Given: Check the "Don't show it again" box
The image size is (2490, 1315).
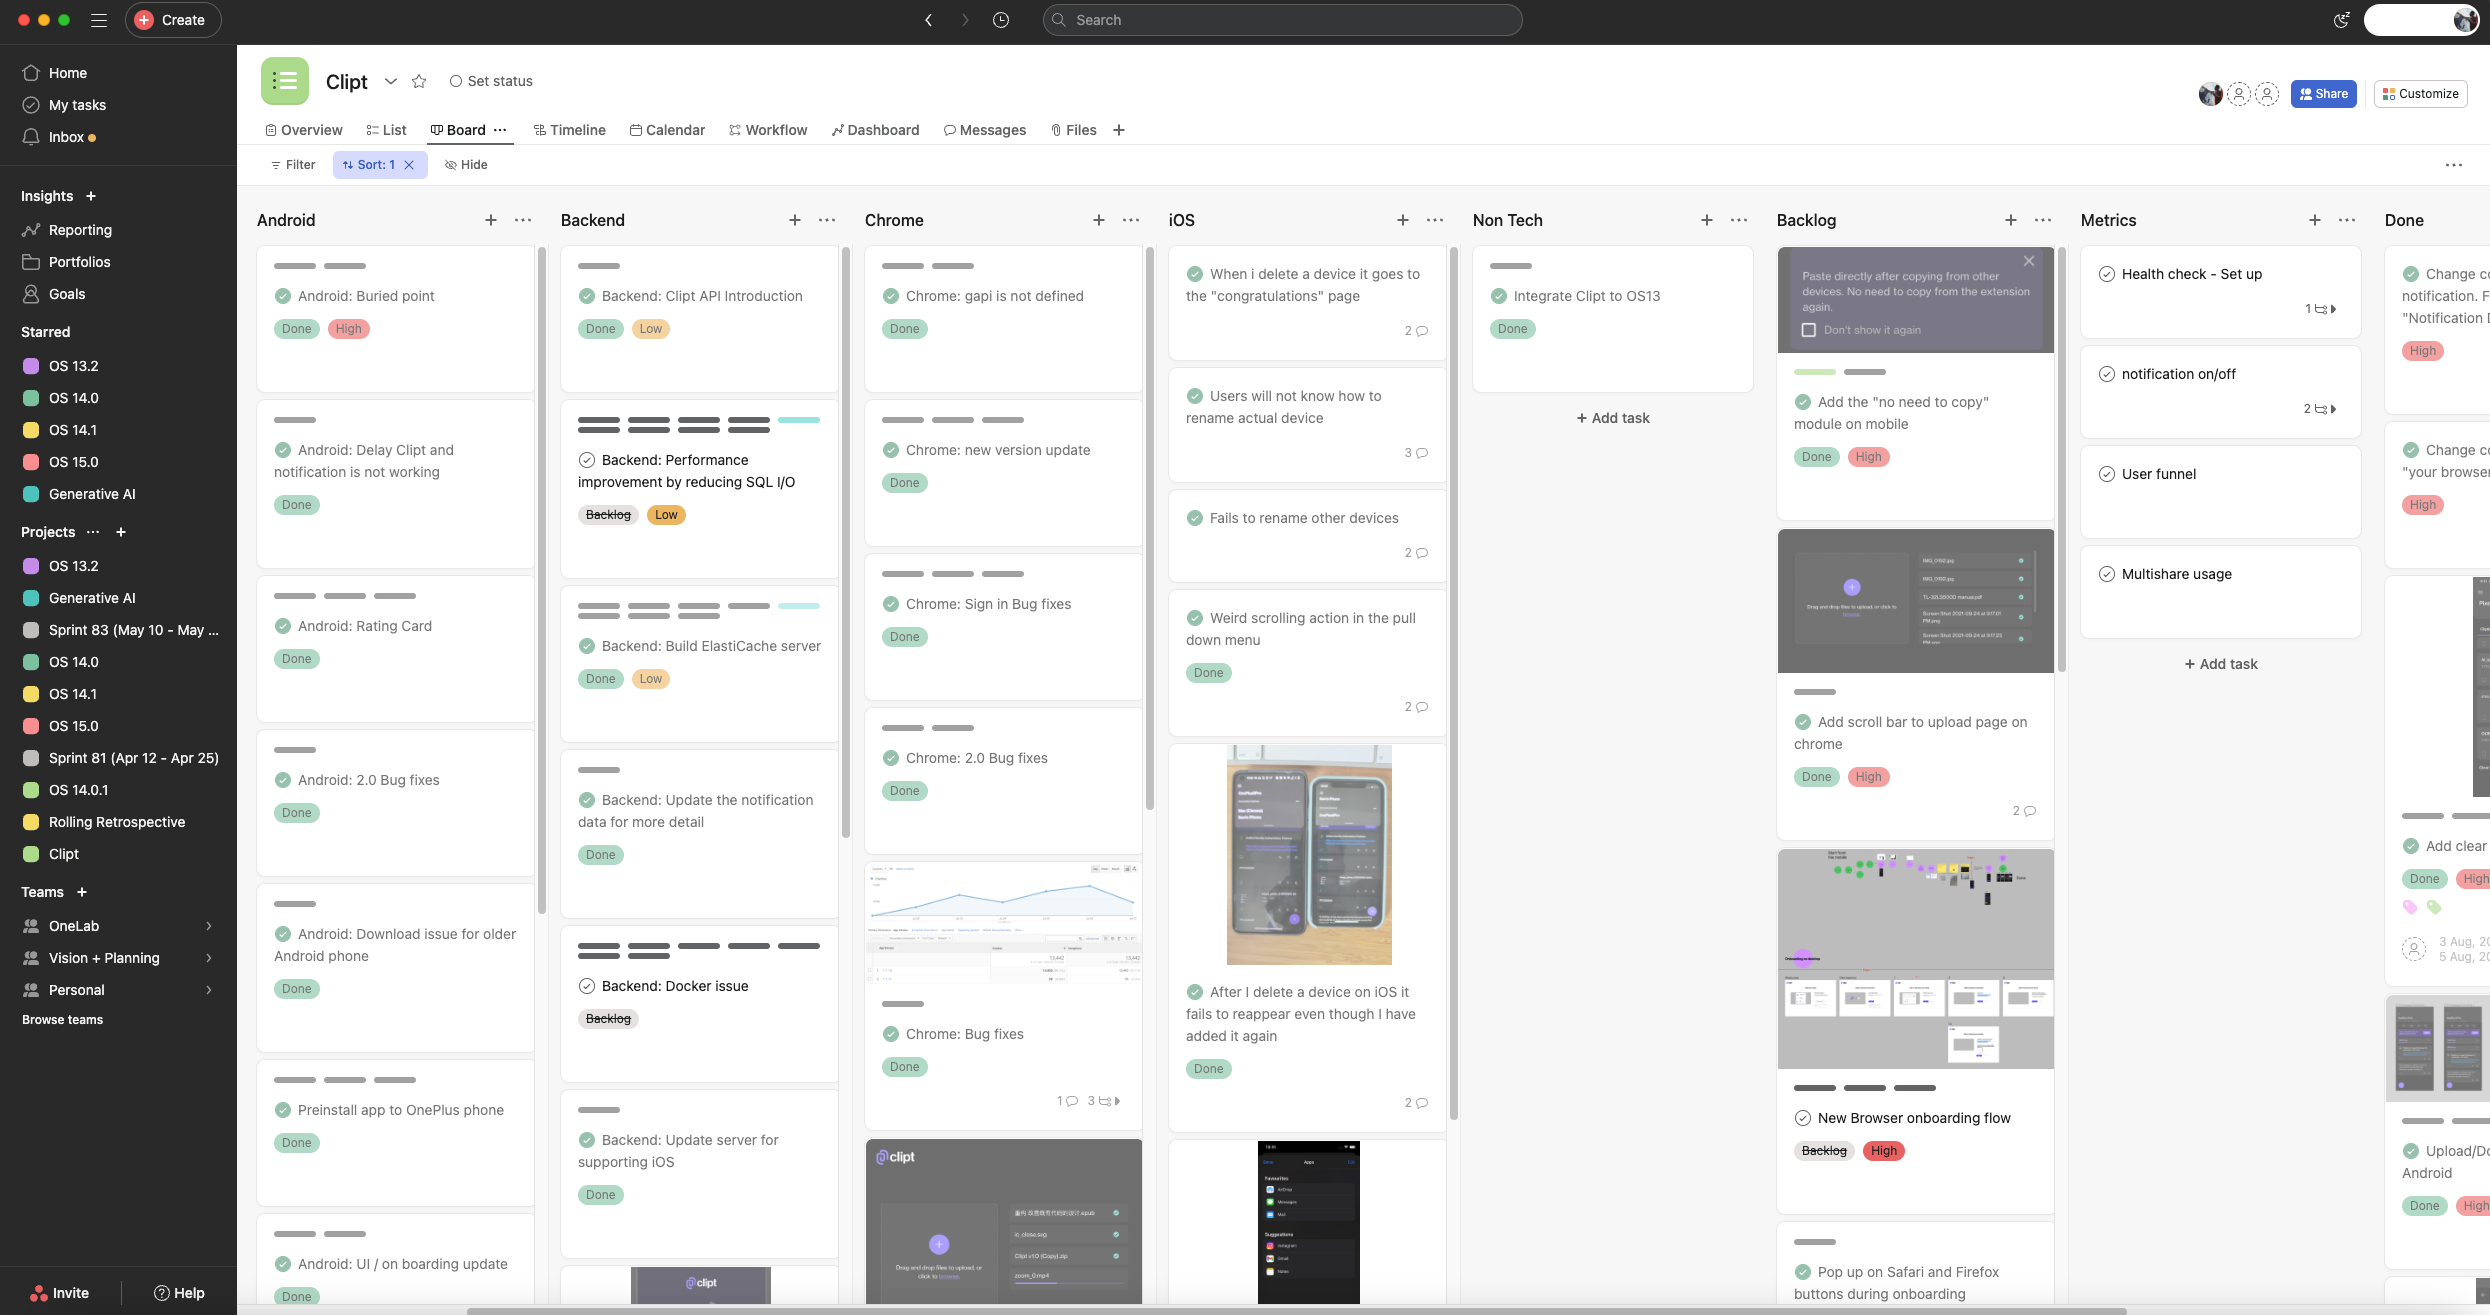Looking at the screenshot, I should [x=1808, y=330].
